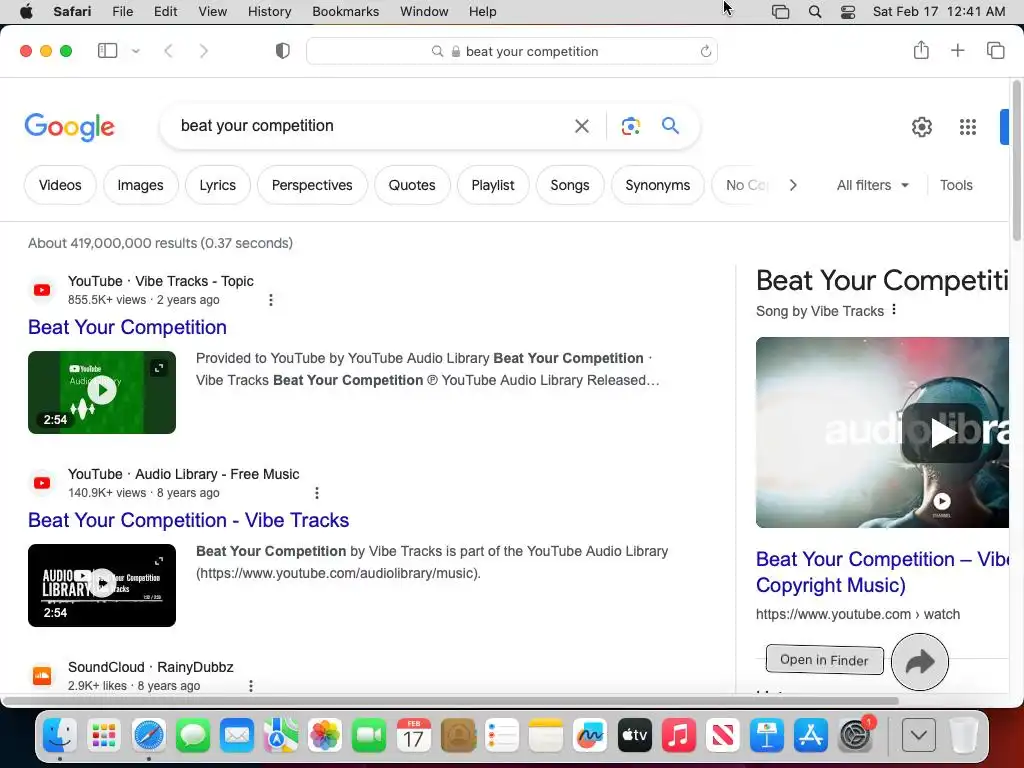Open the Edit menu
This screenshot has width=1024, height=768.
point(165,11)
